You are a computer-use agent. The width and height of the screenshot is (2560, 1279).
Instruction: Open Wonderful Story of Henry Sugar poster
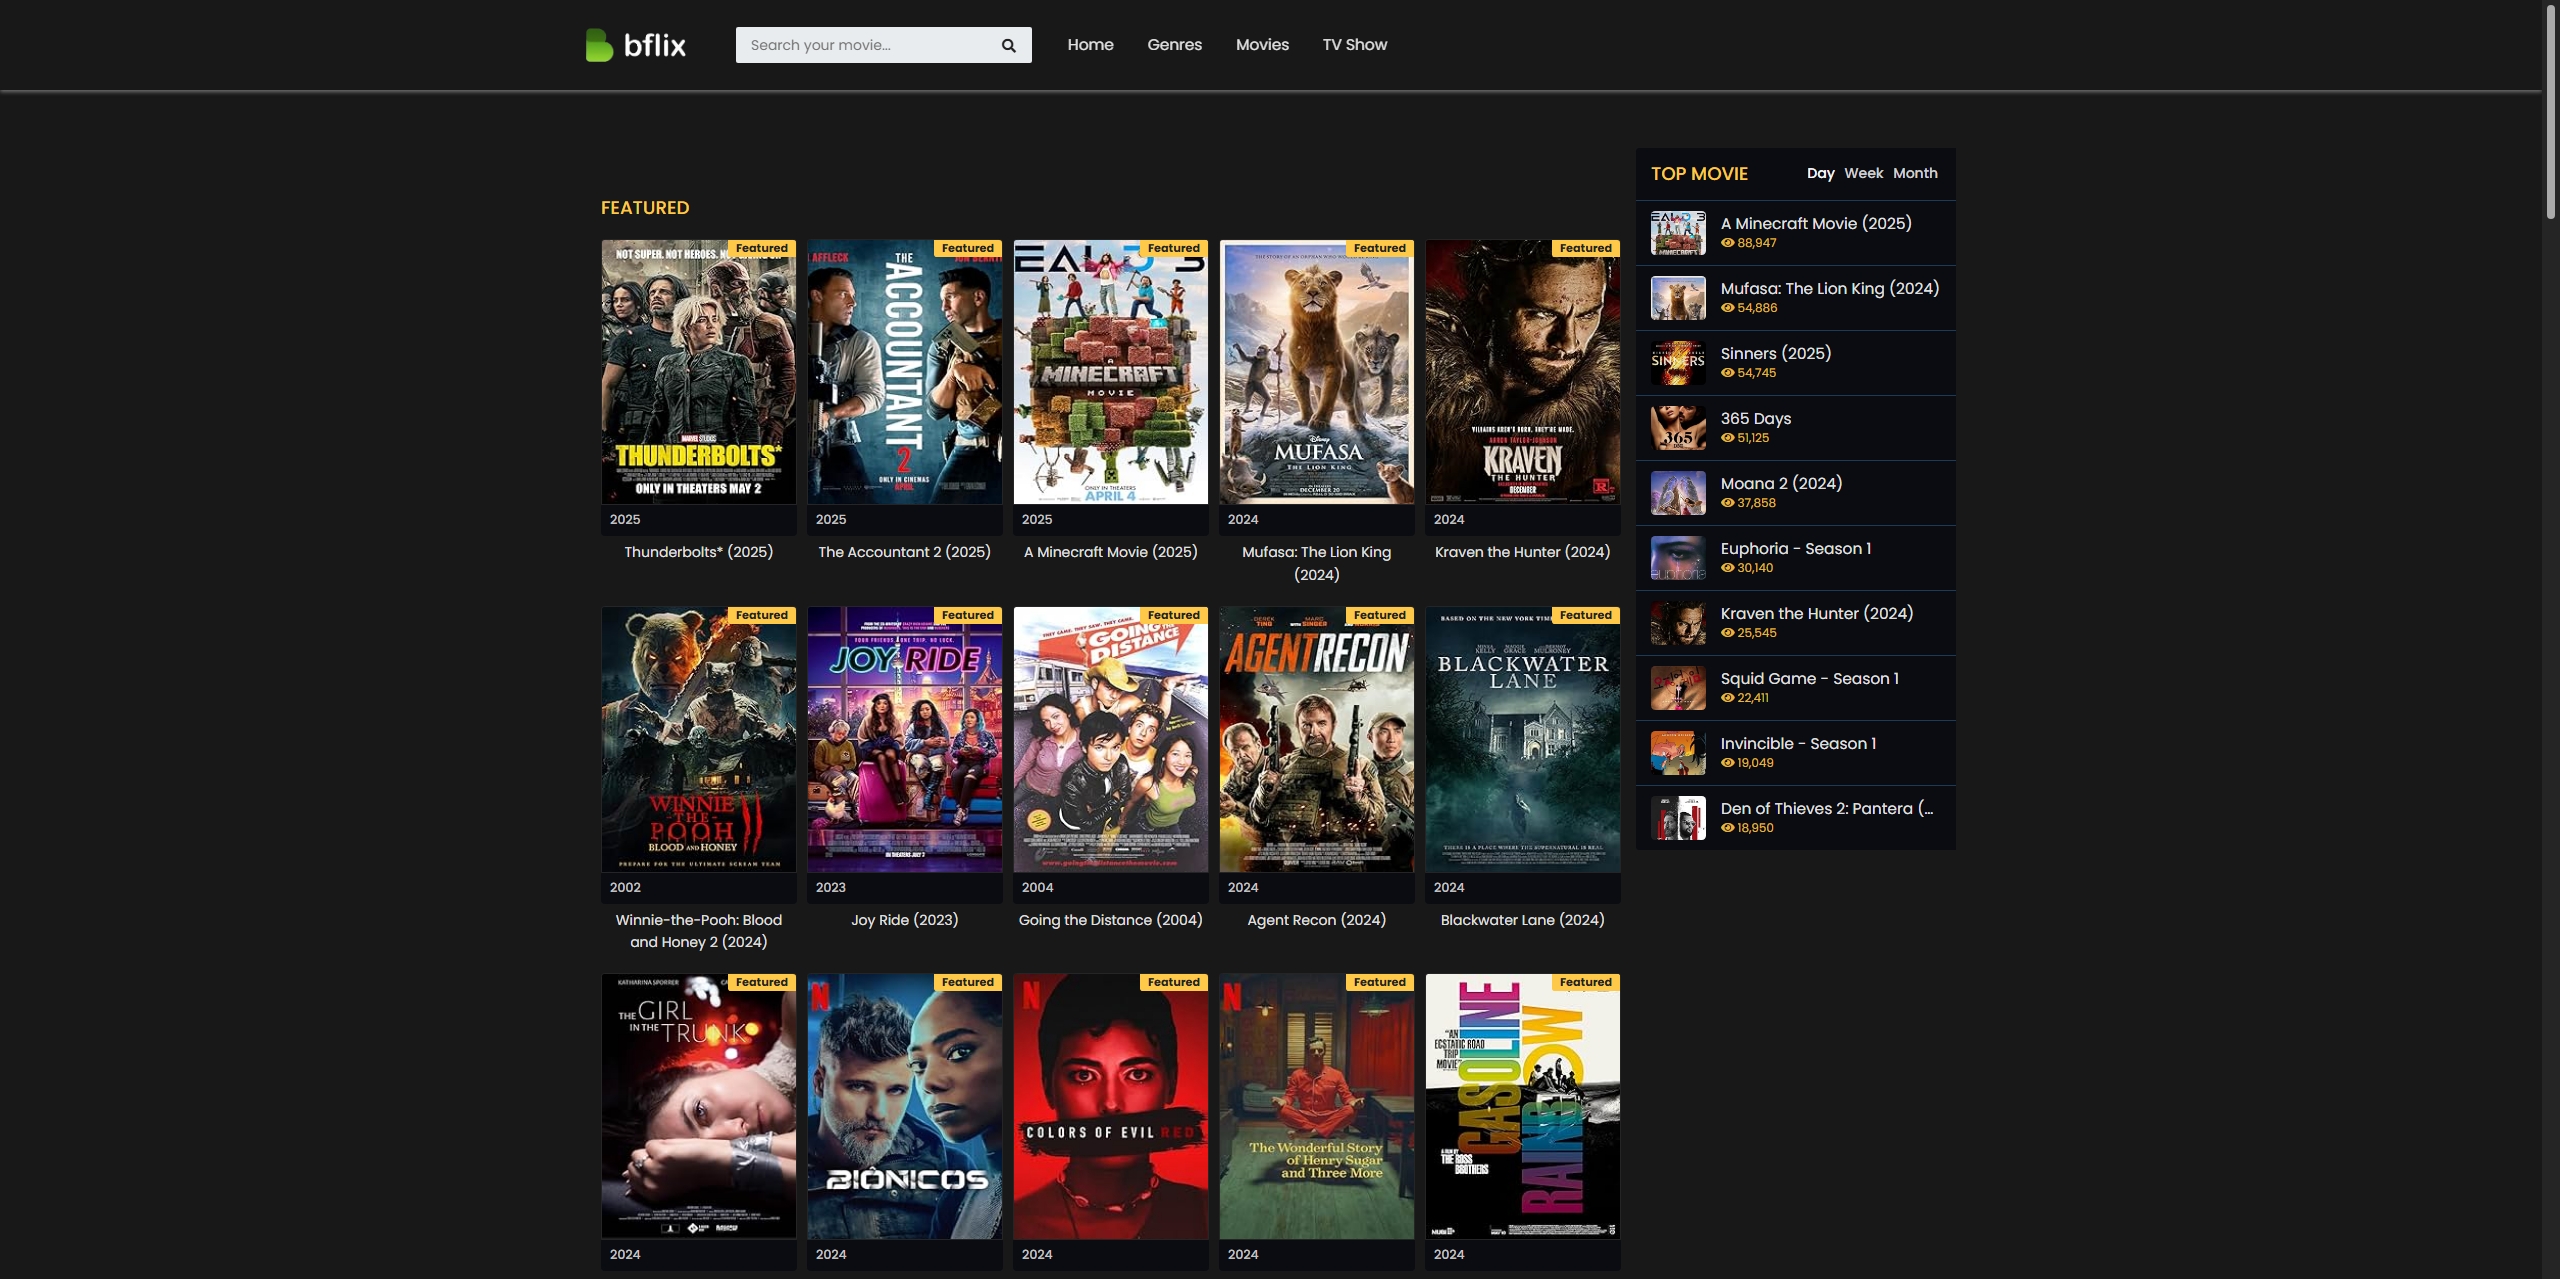(x=1316, y=1106)
